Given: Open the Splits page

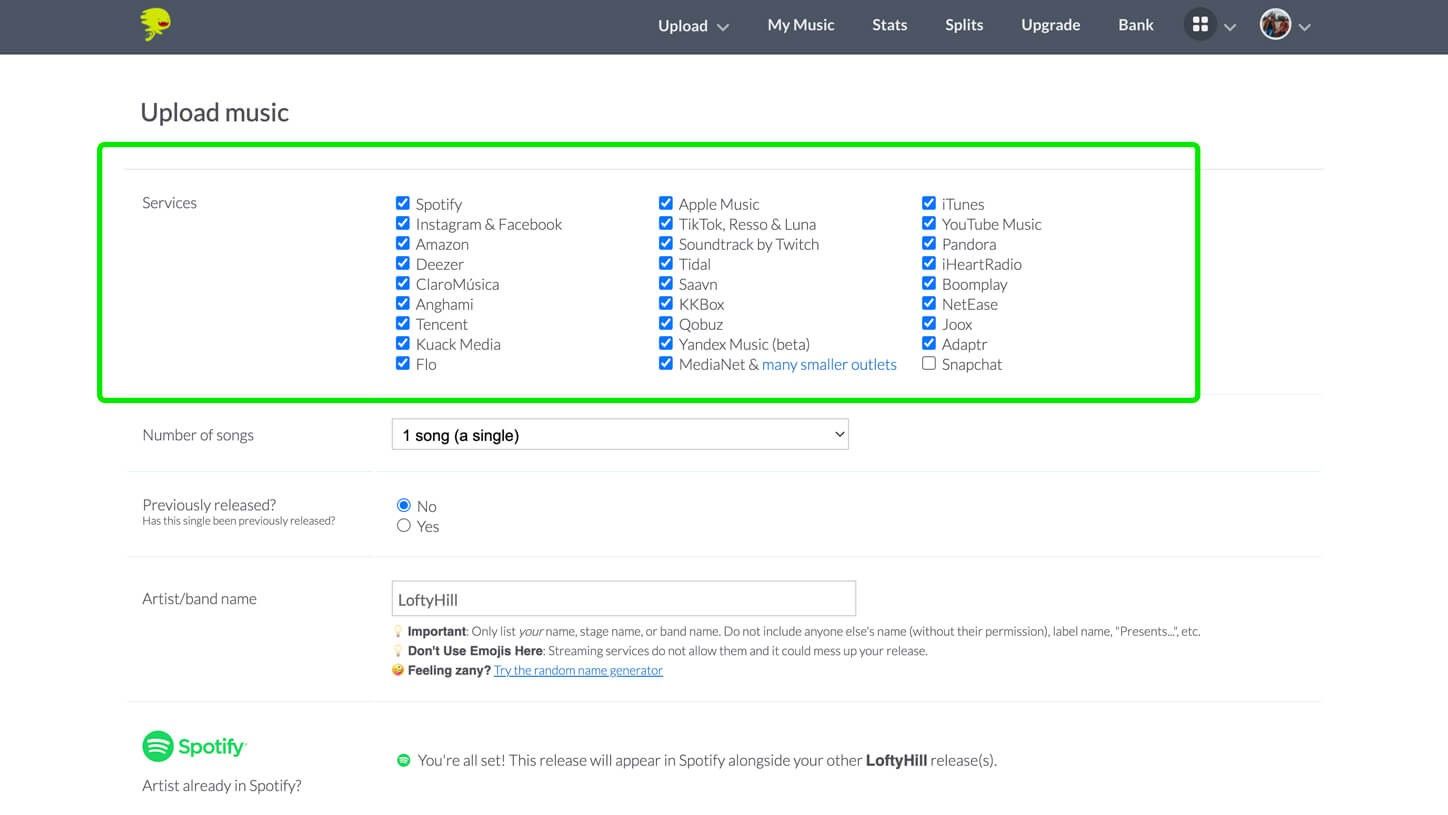Looking at the screenshot, I should point(964,25).
